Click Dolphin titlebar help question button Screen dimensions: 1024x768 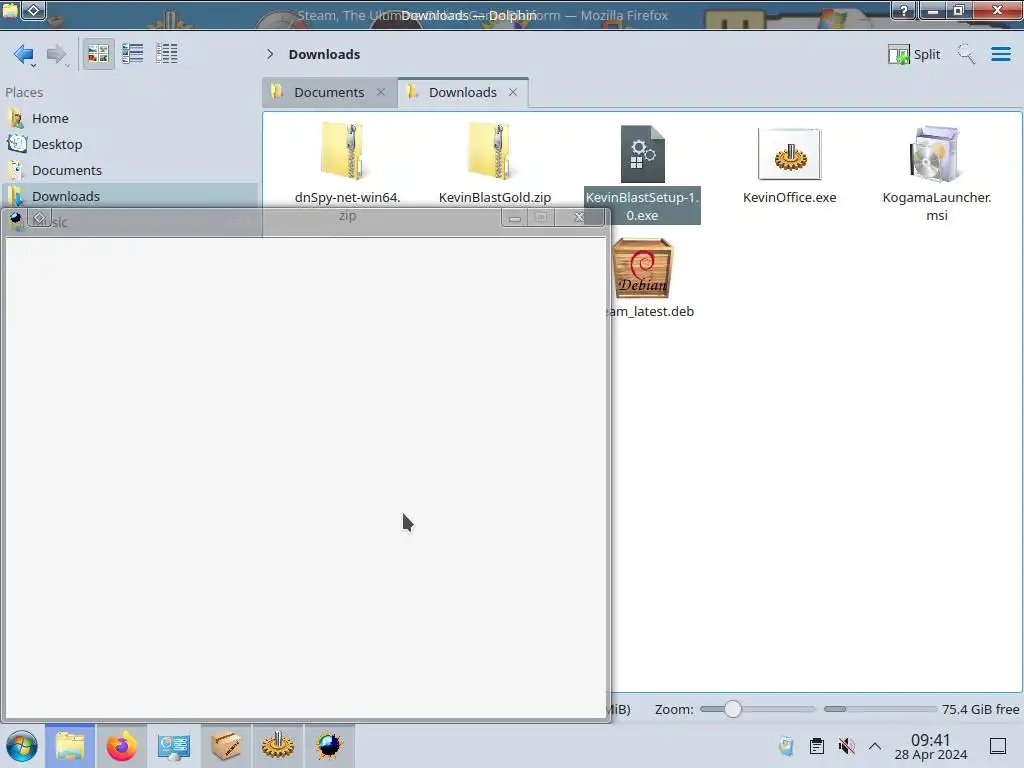[x=904, y=10]
